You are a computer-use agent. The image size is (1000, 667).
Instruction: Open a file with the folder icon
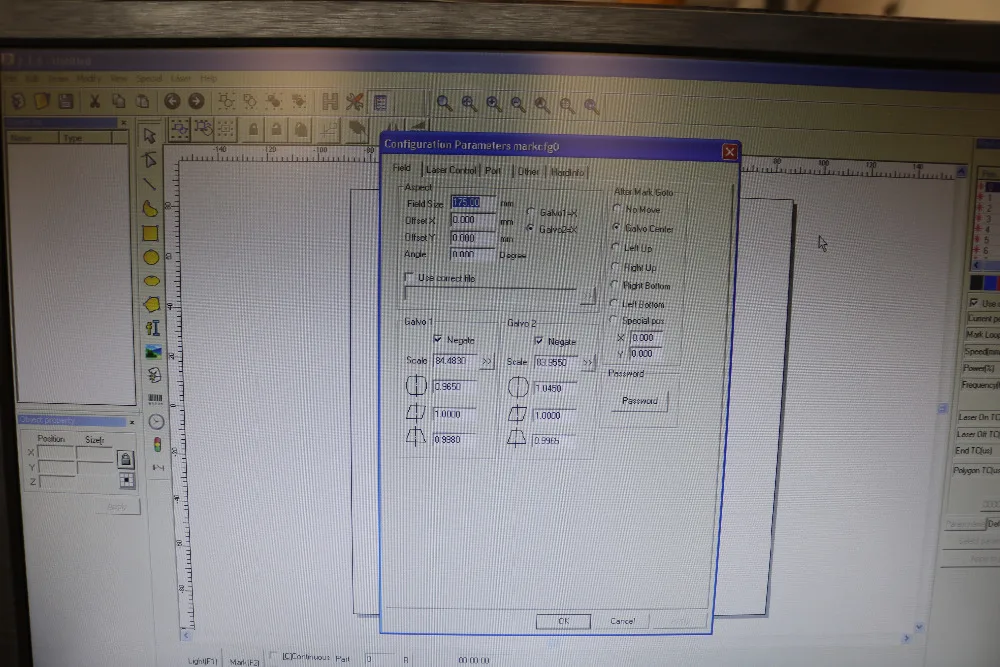point(41,101)
